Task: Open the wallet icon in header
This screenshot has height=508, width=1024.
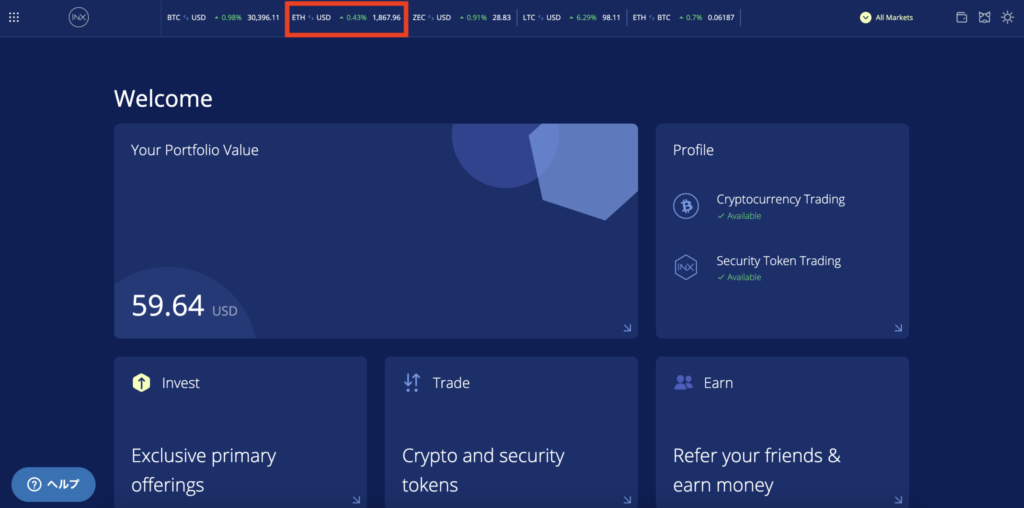Action: (x=962, y=17)
